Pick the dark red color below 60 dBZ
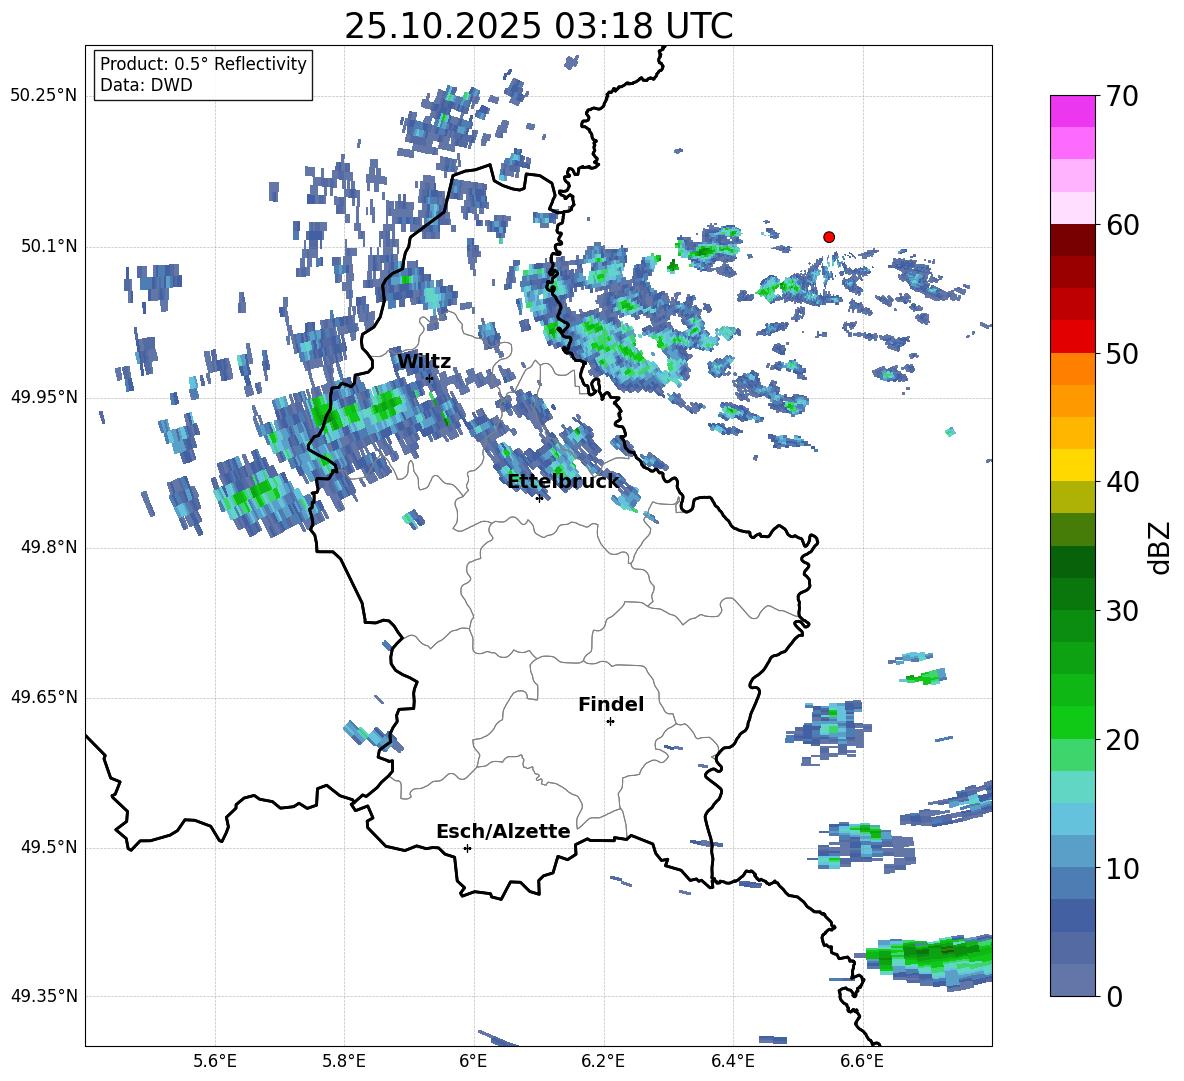1184x1081 pixels. 1072,240
